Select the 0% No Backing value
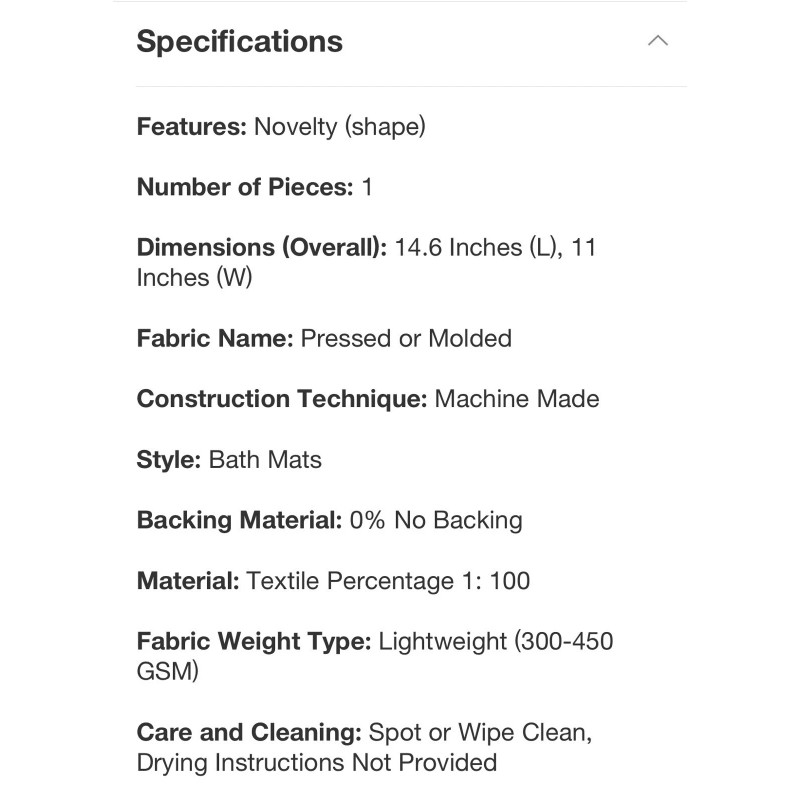This screenshot has width=800, height=800. tap(435, 520)
